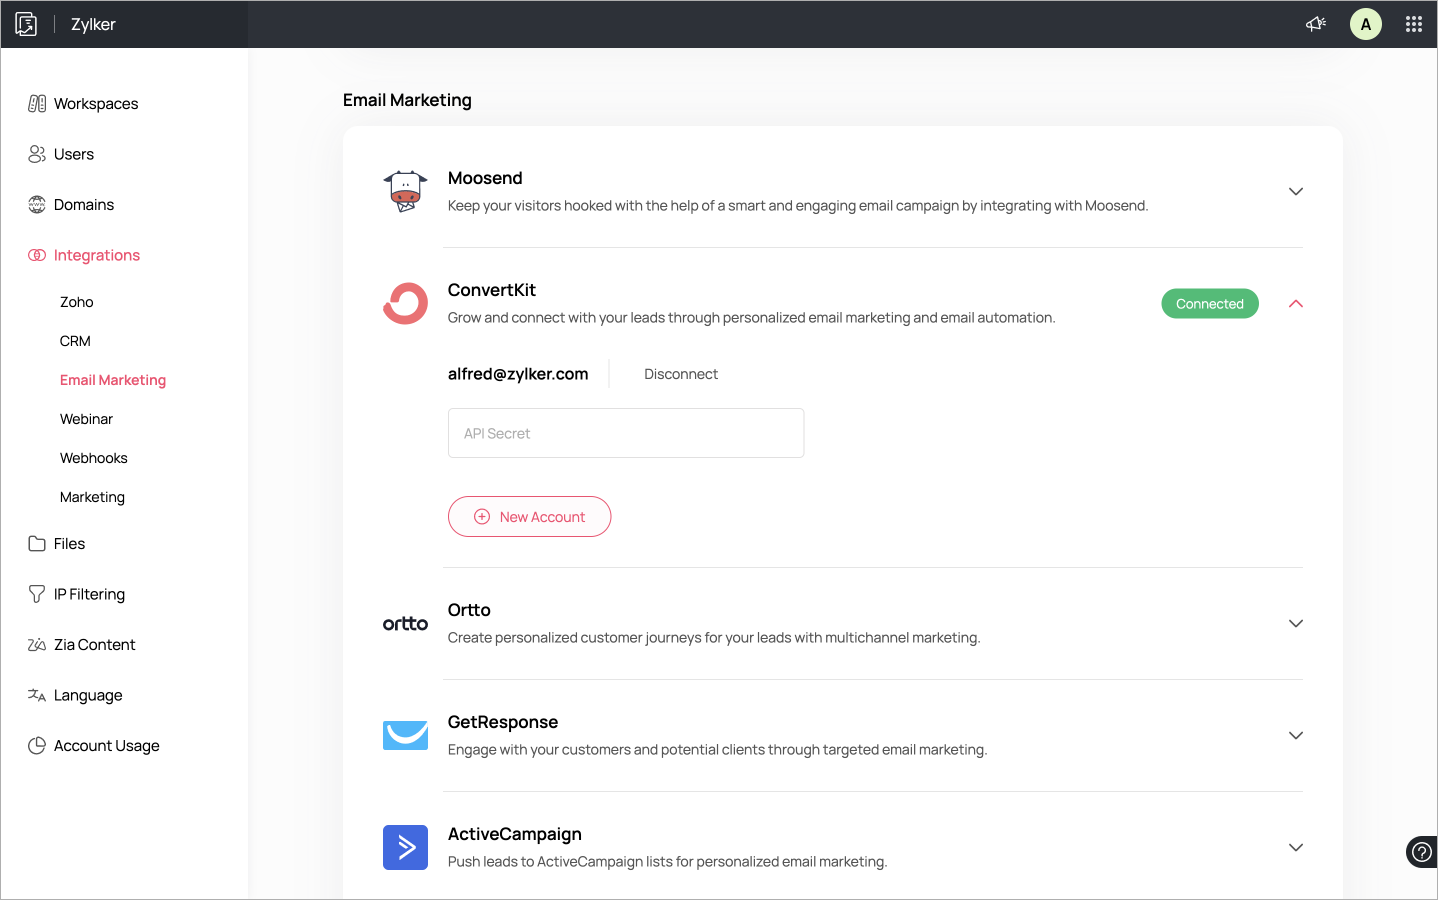
Task: Open the apps grid launcher
Action: (1414, 24)
